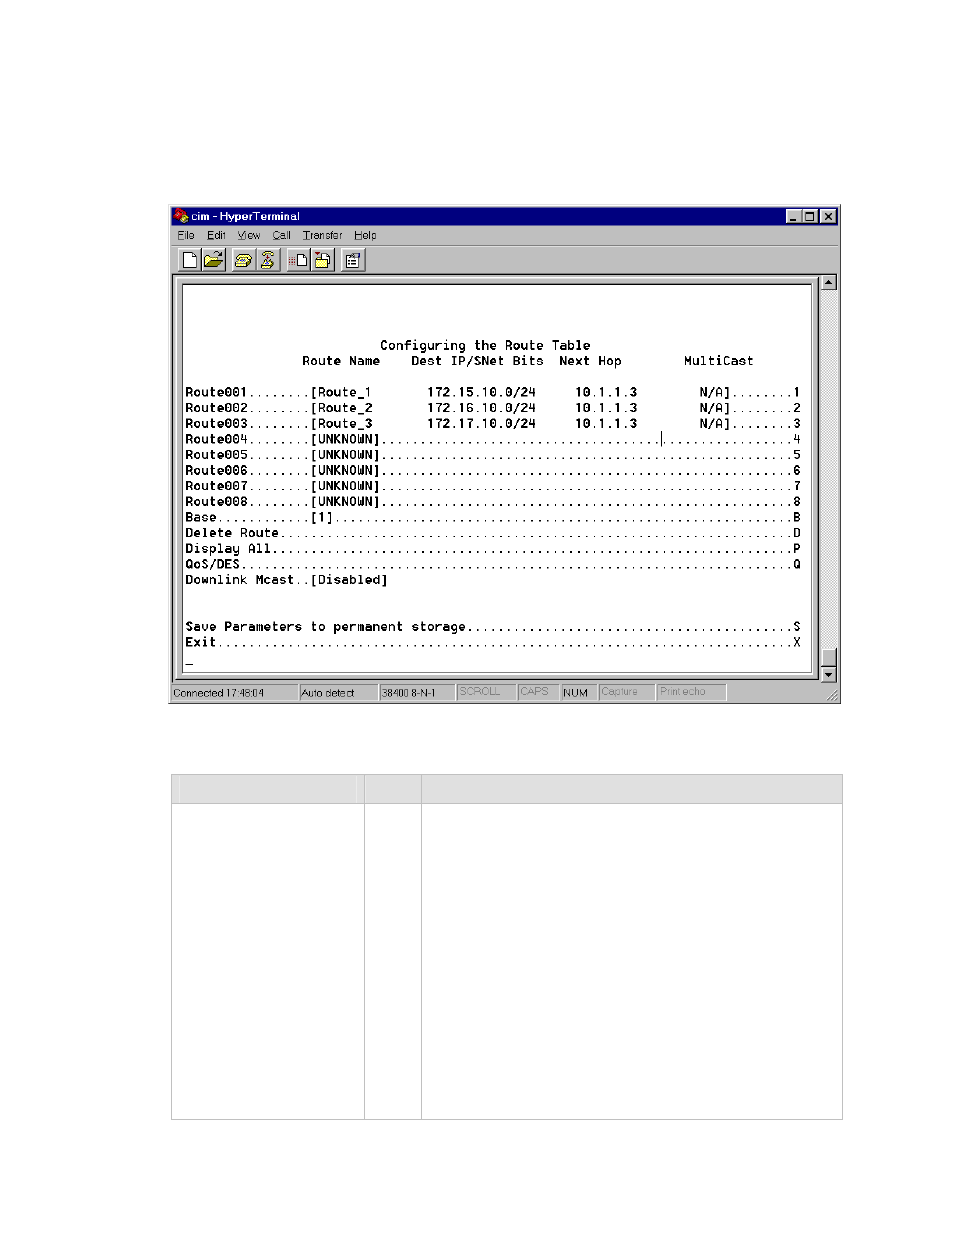The image size is (954, 1235).
Task: Close the HyperTerminal window
Action: (828, 216)
